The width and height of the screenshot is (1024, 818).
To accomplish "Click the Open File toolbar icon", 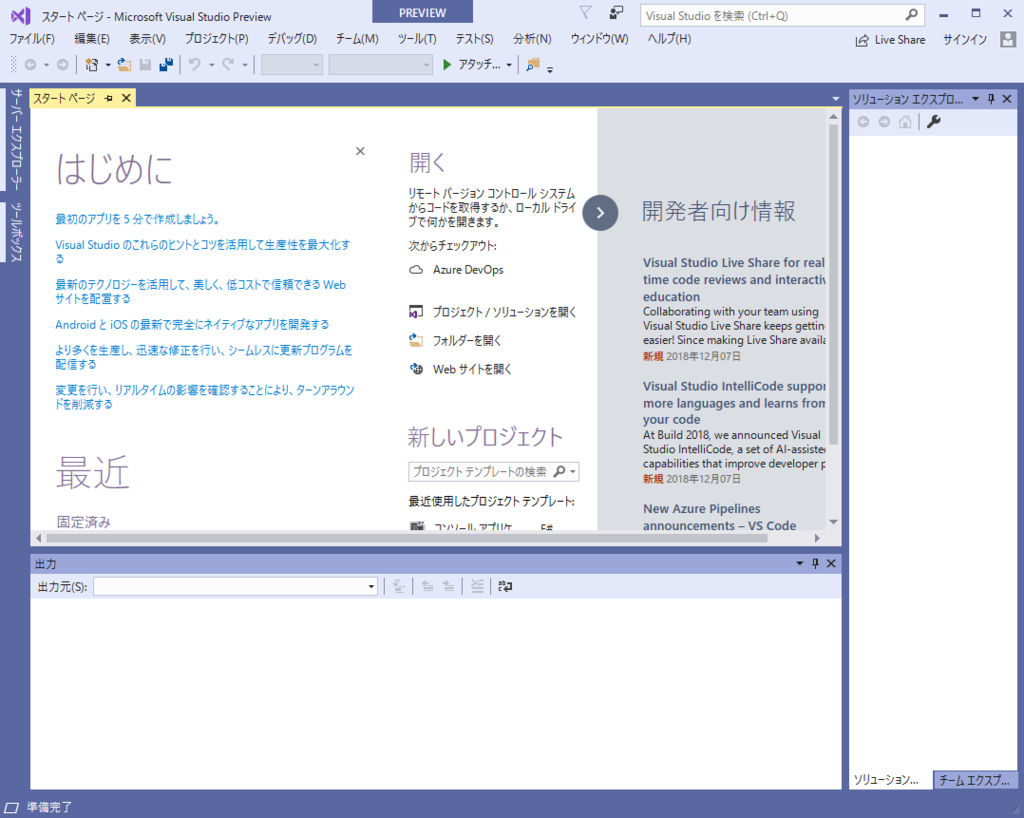I will point(124,65).
